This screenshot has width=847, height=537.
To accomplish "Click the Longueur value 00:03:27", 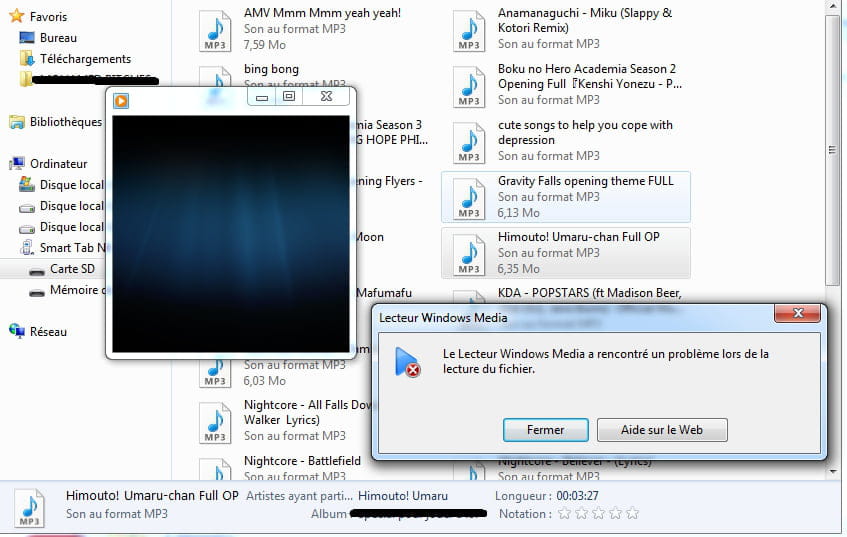I will click(x=577, y=496).
